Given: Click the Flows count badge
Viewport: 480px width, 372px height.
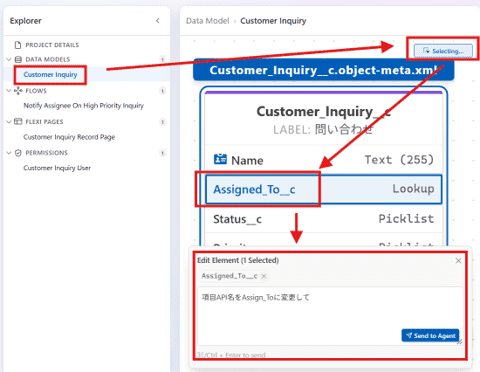Looking at the screenshot, I should coord(162,91).
